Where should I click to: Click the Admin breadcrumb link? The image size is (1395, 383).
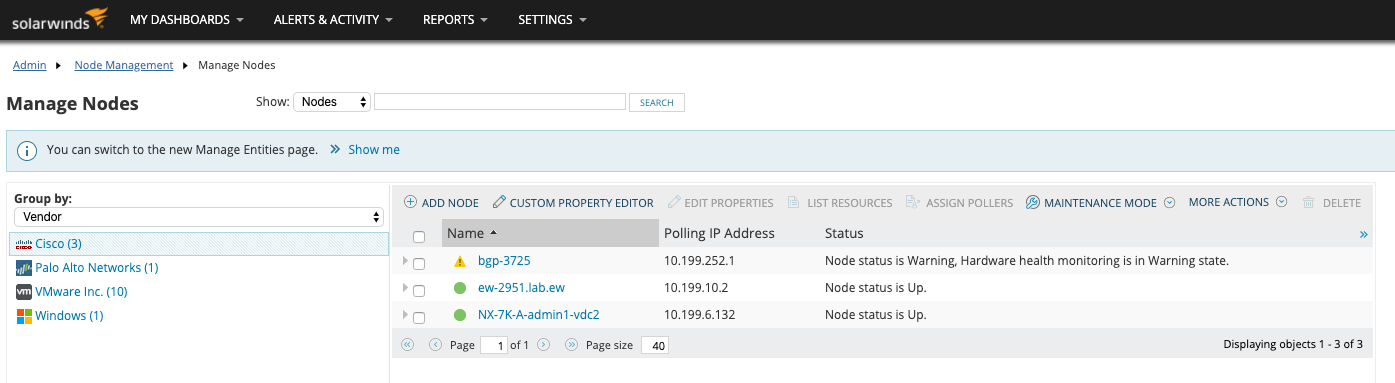pyautogui.click(x=30, y=65)
